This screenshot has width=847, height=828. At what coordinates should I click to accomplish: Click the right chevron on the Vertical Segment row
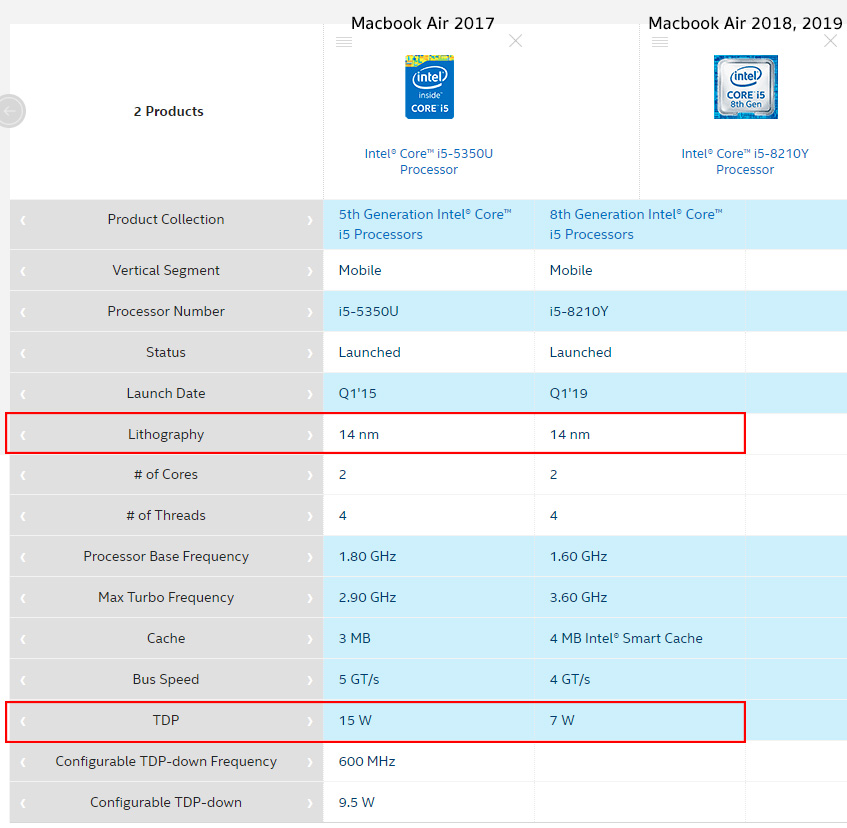tap(310, 271)
